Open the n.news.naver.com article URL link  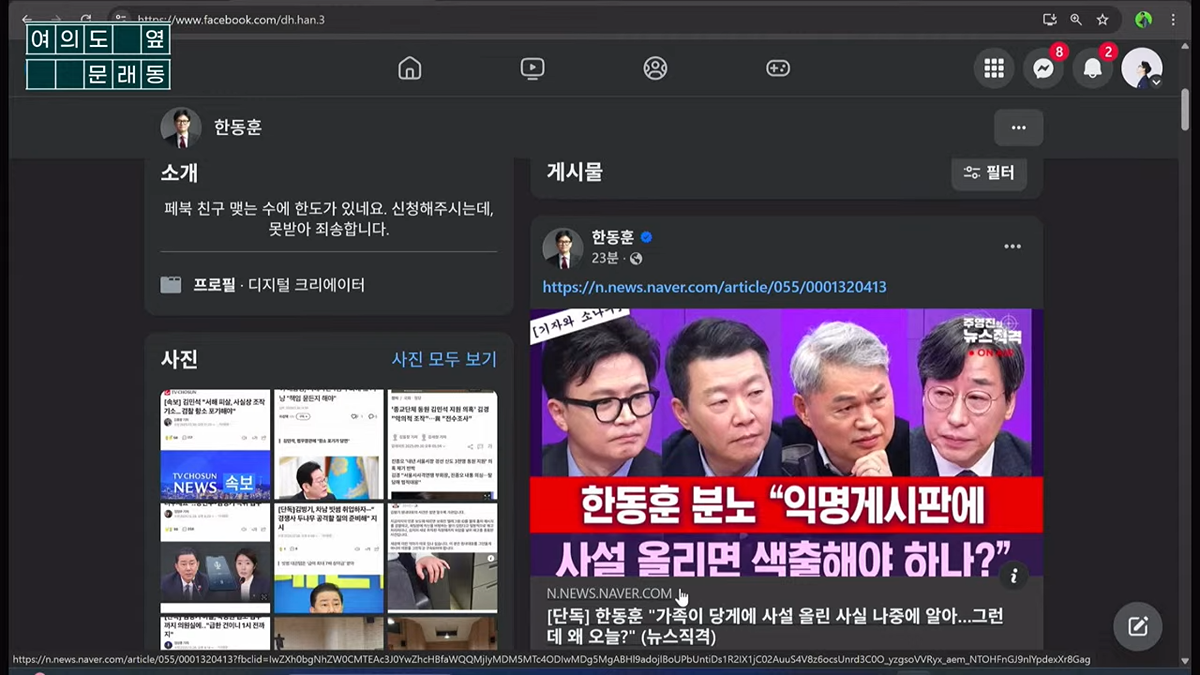714,287
